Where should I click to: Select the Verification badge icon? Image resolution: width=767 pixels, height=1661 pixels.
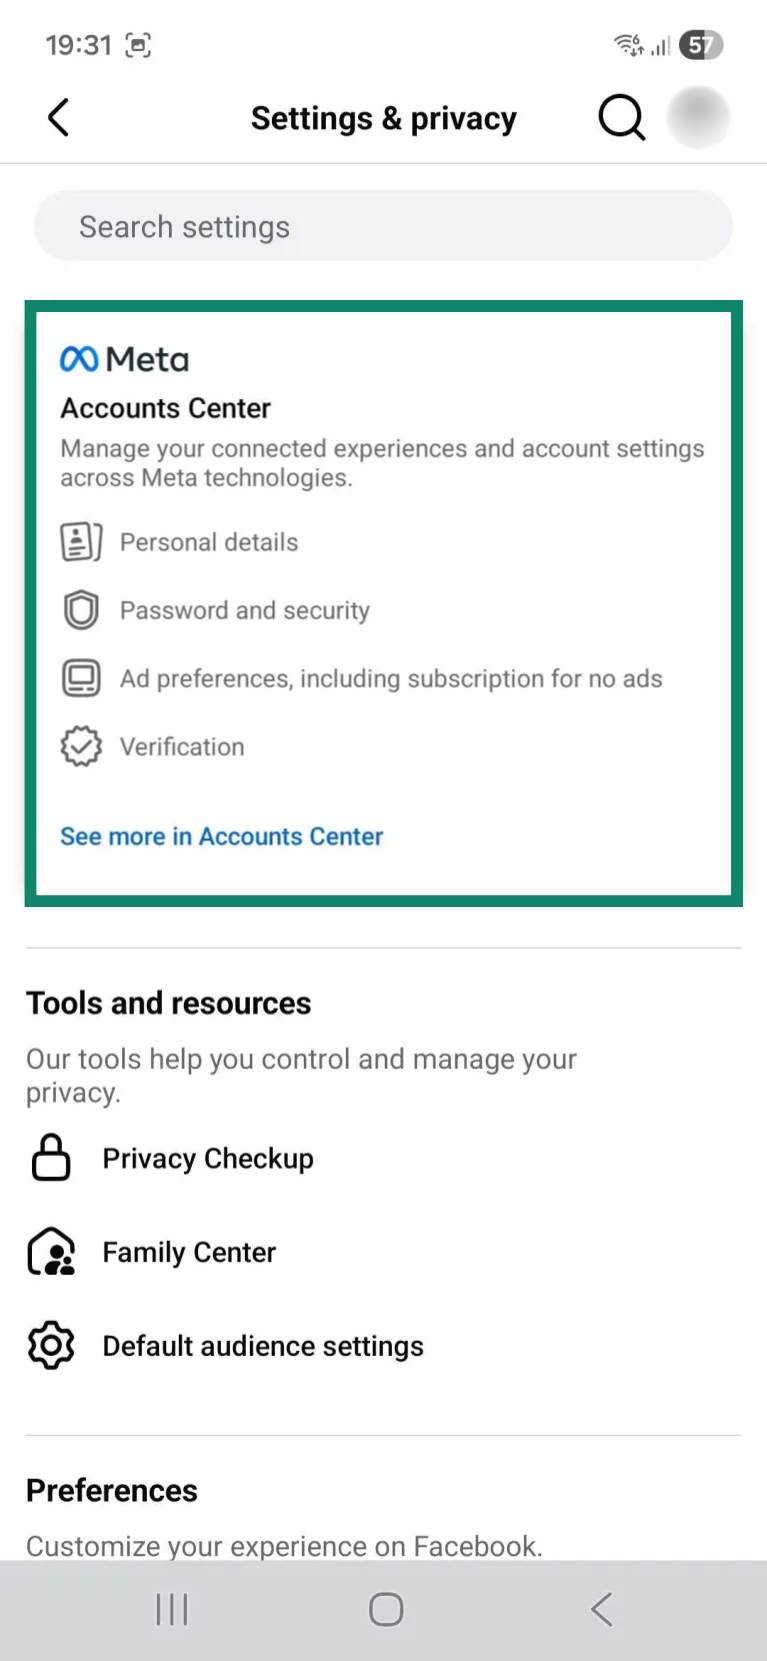point(81,746)
